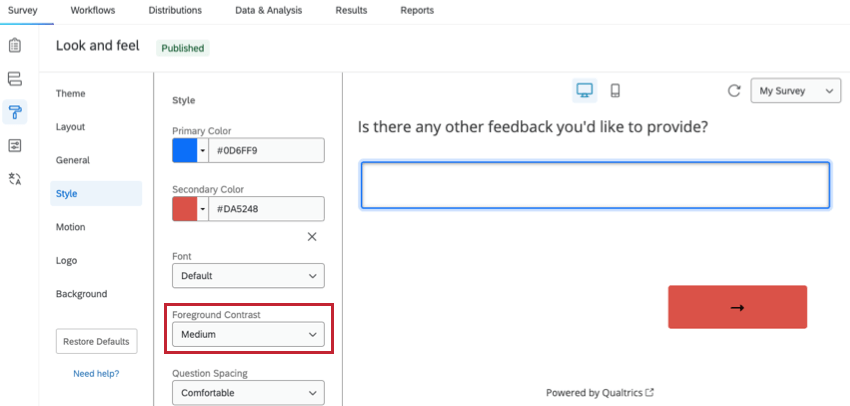The image size is (850, 406).
Task: Open the survey builder clipboard icon
Action: click(15, 46)
